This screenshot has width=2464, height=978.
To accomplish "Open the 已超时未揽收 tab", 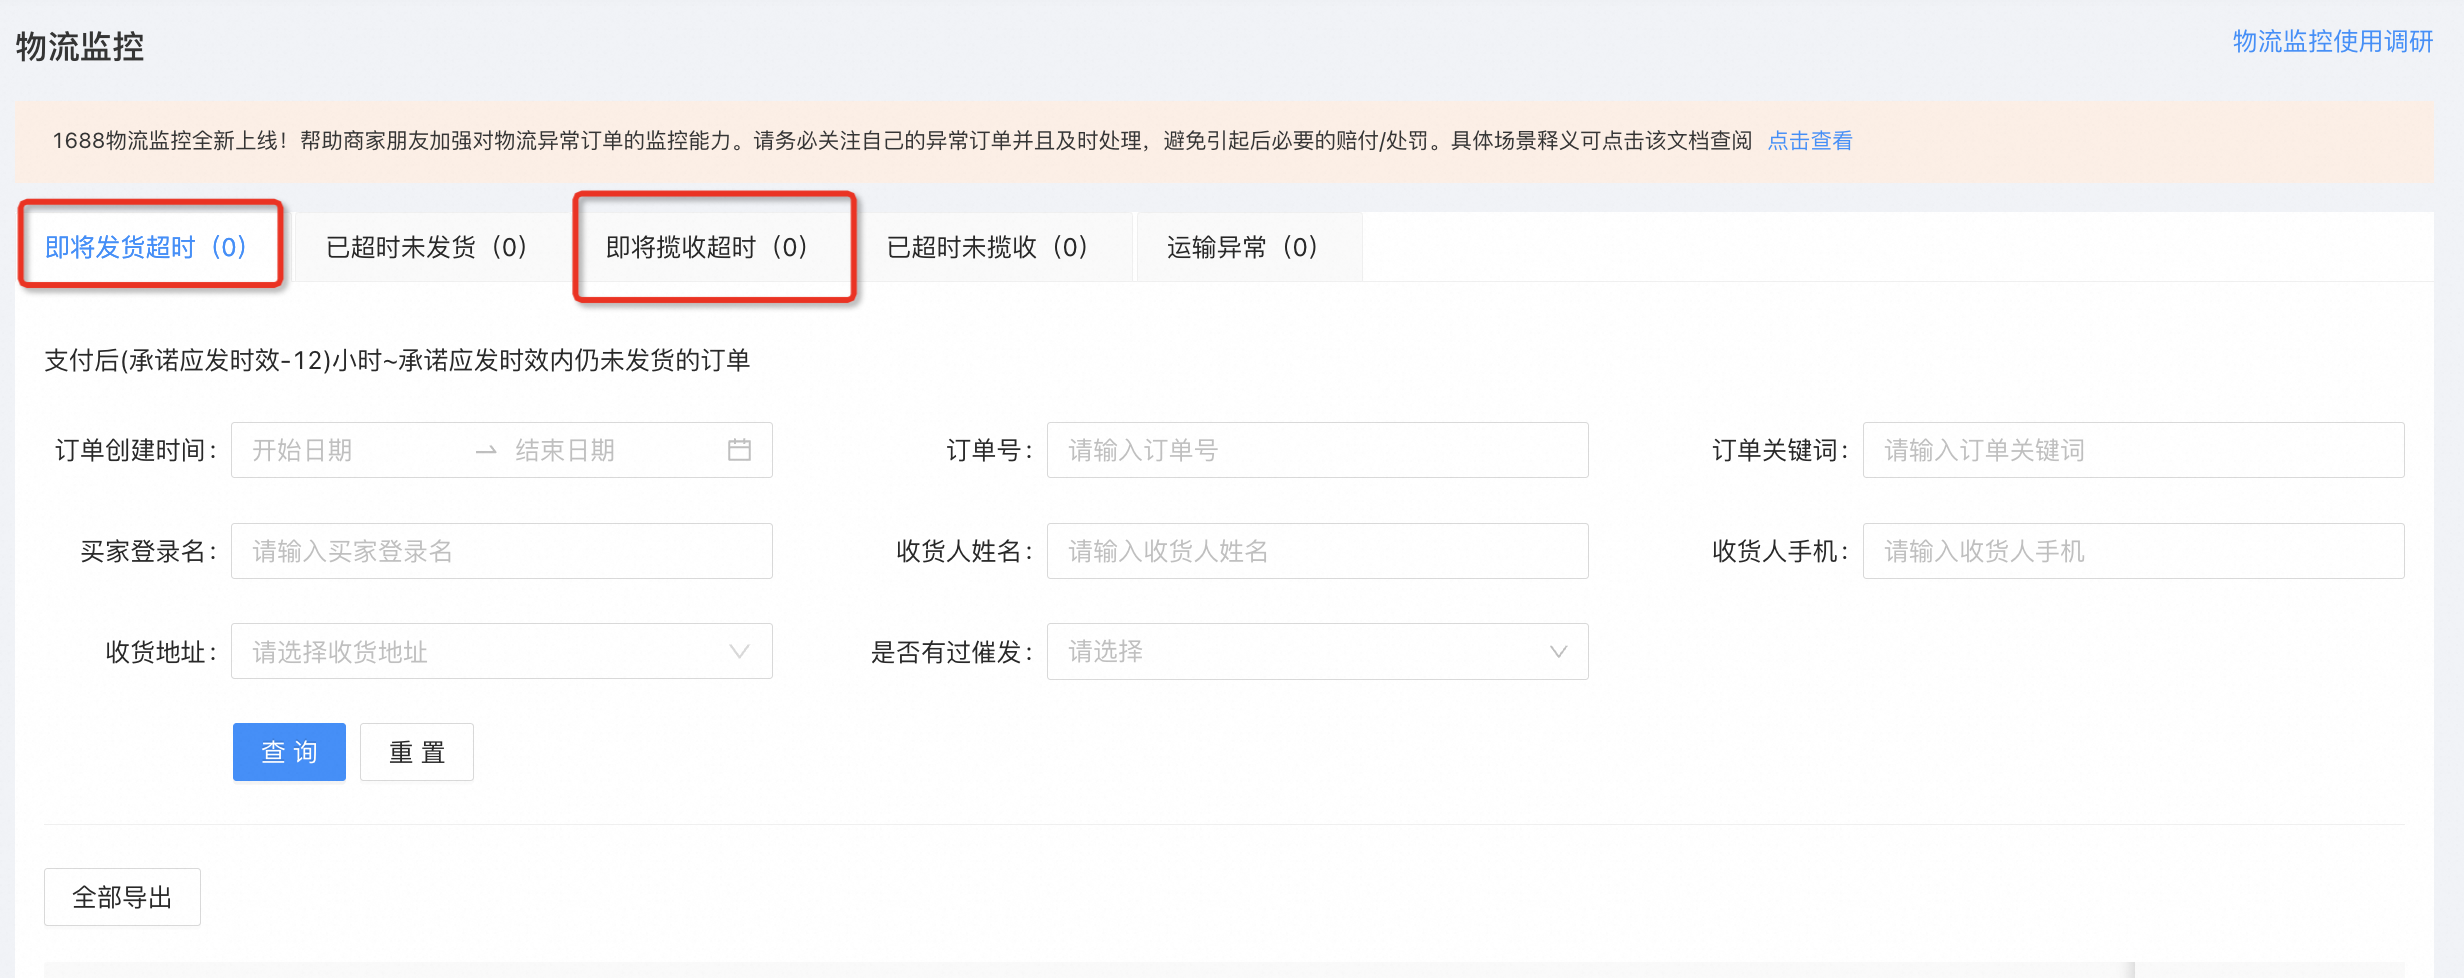I will tap(986, 247).
